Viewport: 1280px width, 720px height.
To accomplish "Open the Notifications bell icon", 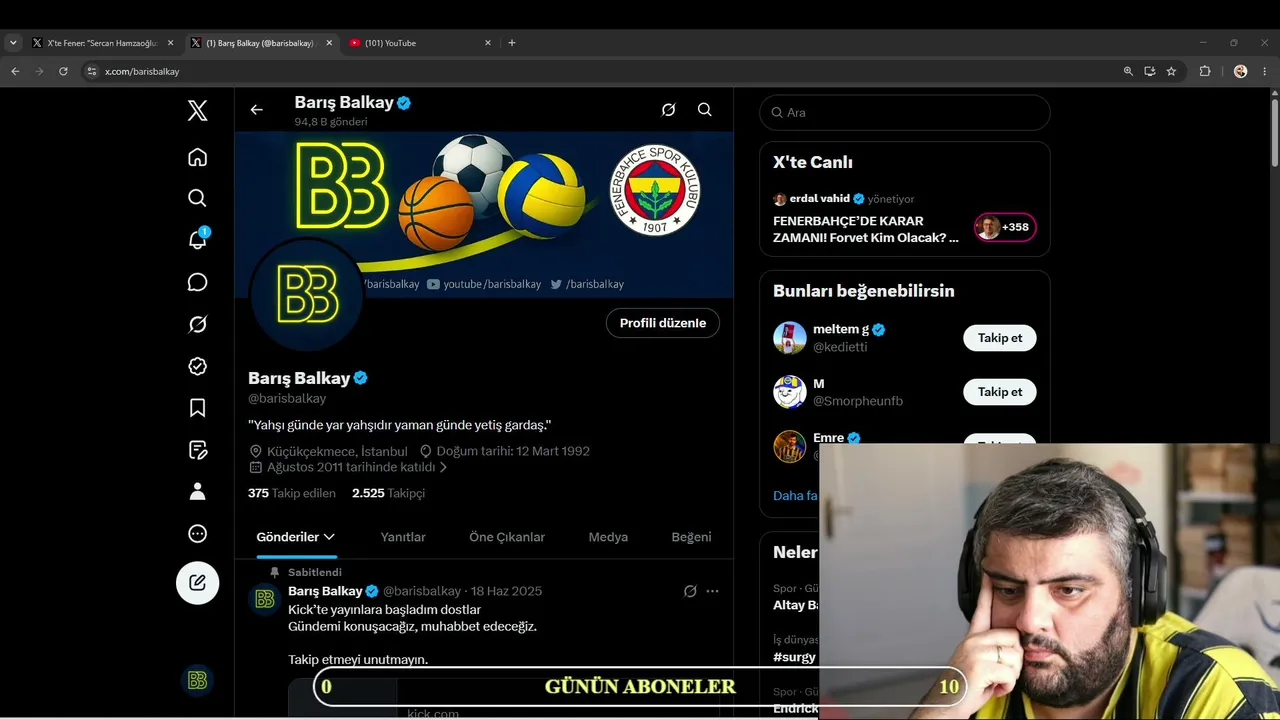I will tap(198, 240).
